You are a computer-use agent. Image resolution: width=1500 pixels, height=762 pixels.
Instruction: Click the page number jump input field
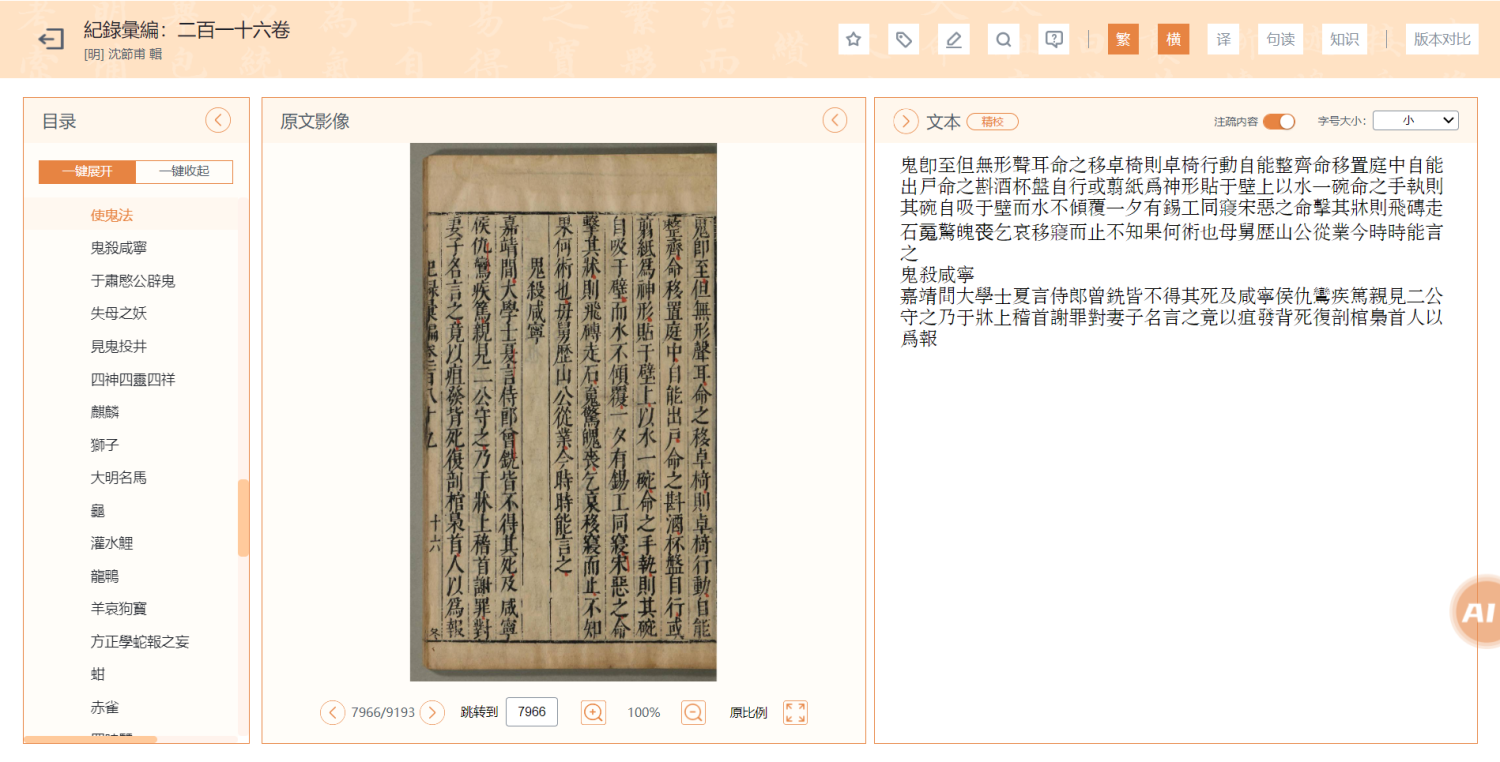tap(532, 712)
